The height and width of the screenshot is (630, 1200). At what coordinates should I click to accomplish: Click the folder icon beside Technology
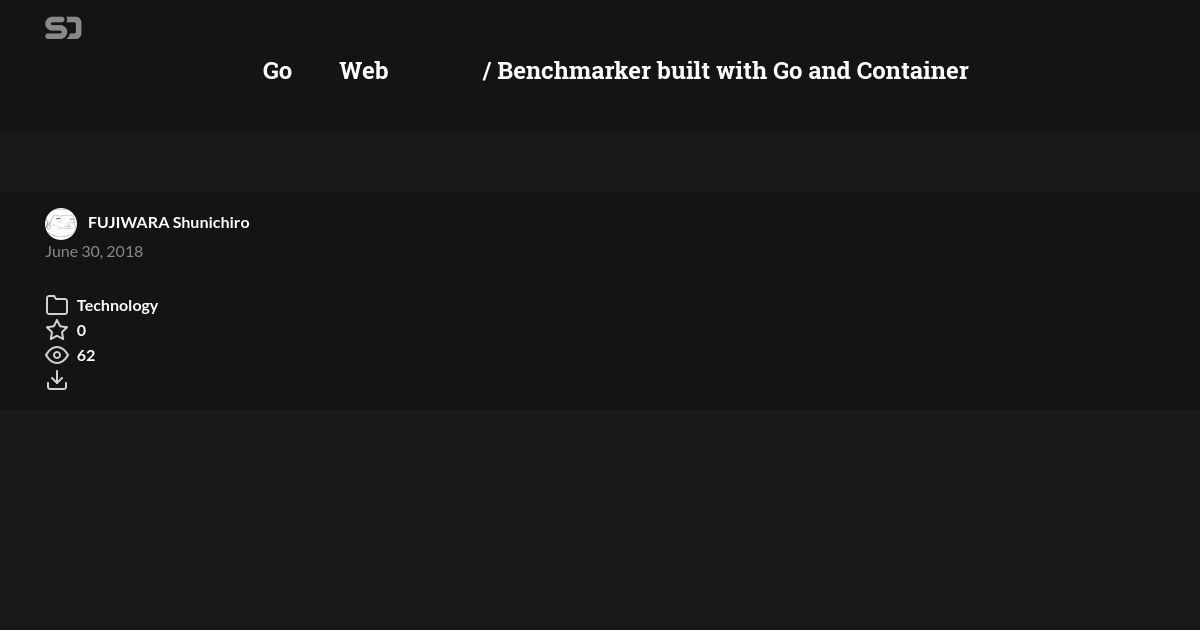(57, 305)
